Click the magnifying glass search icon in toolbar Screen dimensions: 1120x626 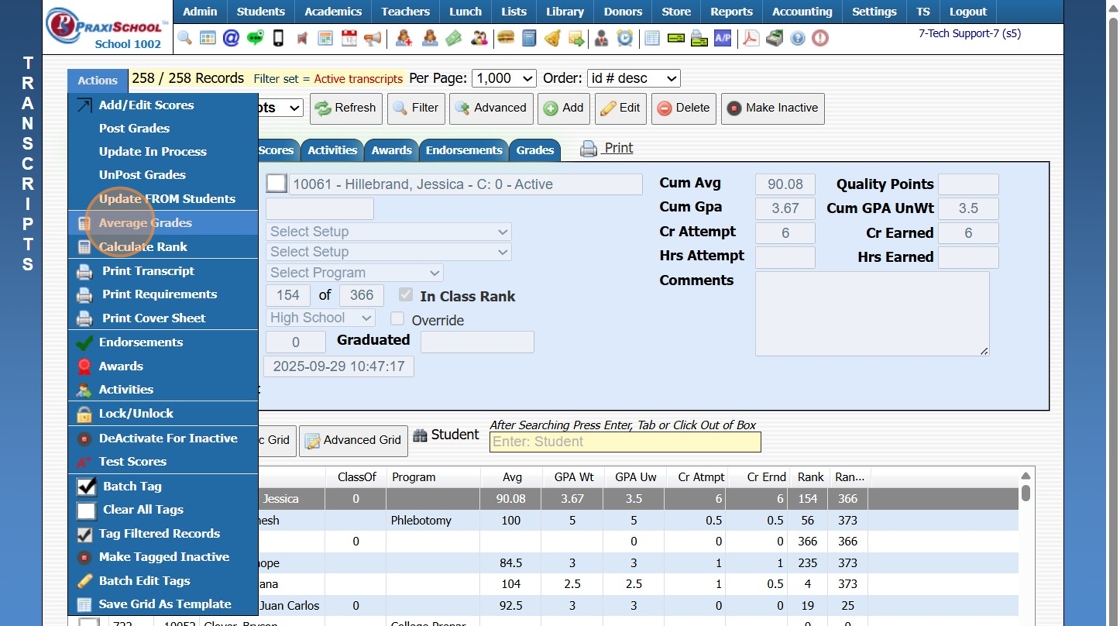point(184,39)
